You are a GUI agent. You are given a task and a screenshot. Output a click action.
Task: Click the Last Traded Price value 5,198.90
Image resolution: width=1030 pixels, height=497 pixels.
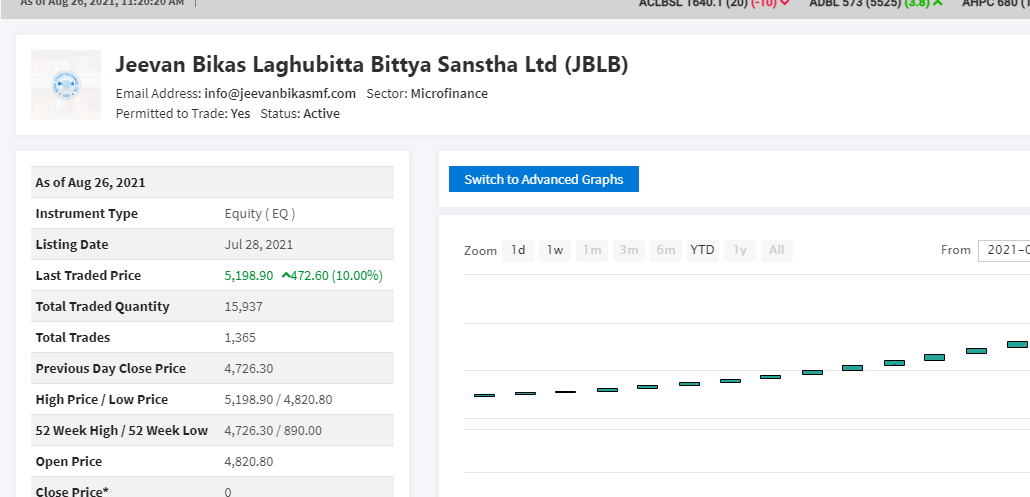pyautogui.click(x=249, y=276)
